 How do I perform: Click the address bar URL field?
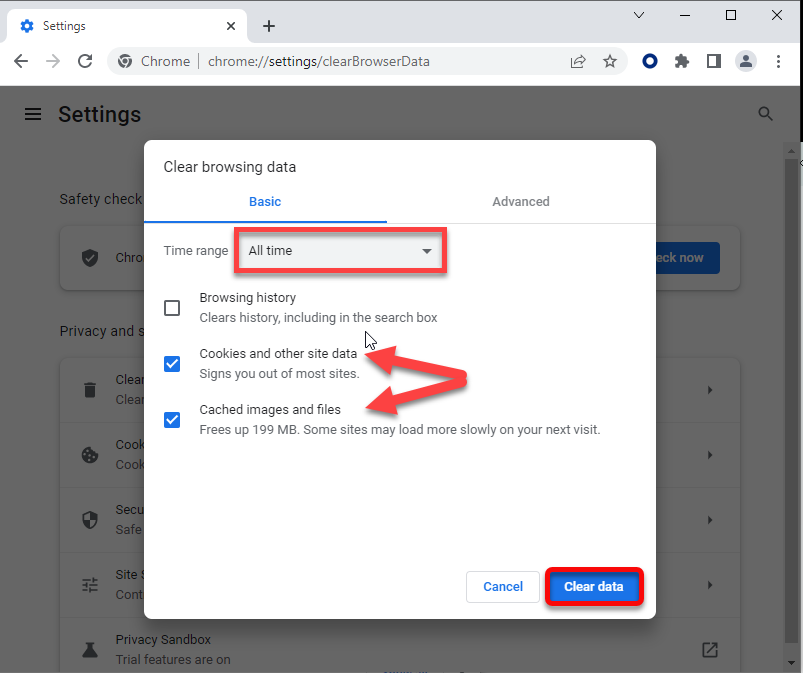380,61
